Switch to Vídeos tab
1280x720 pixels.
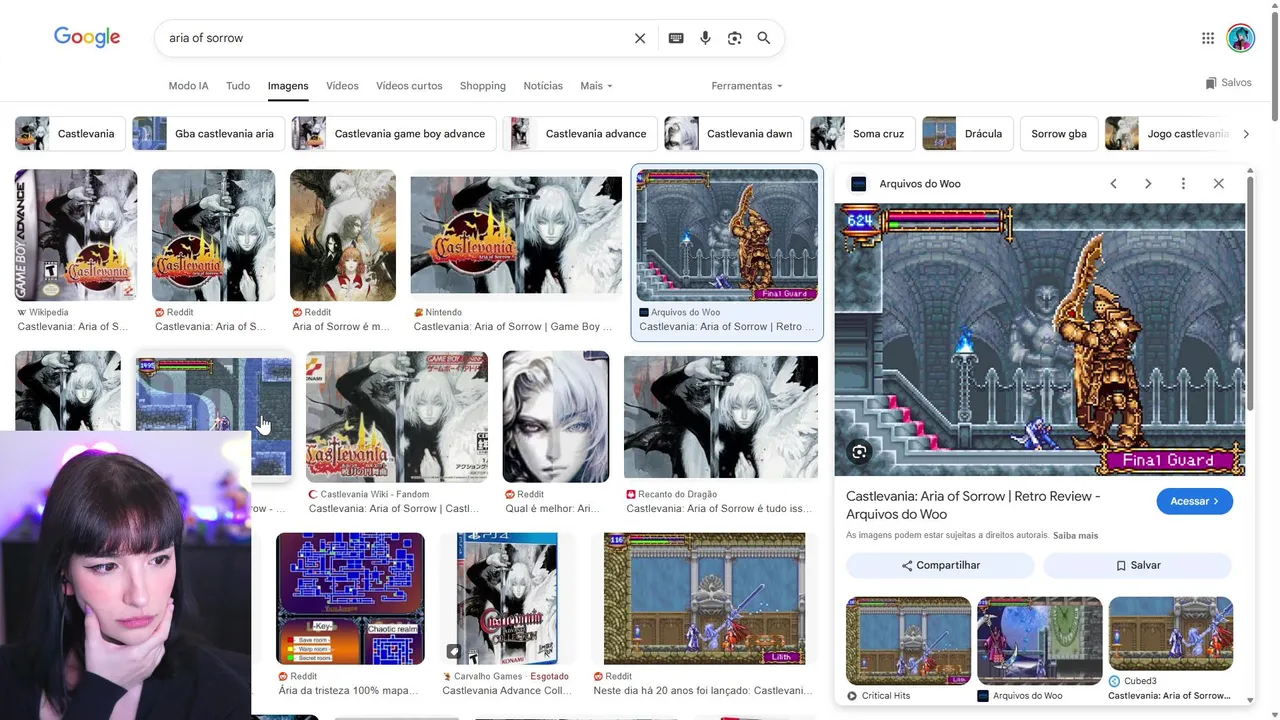coord(342,86)
